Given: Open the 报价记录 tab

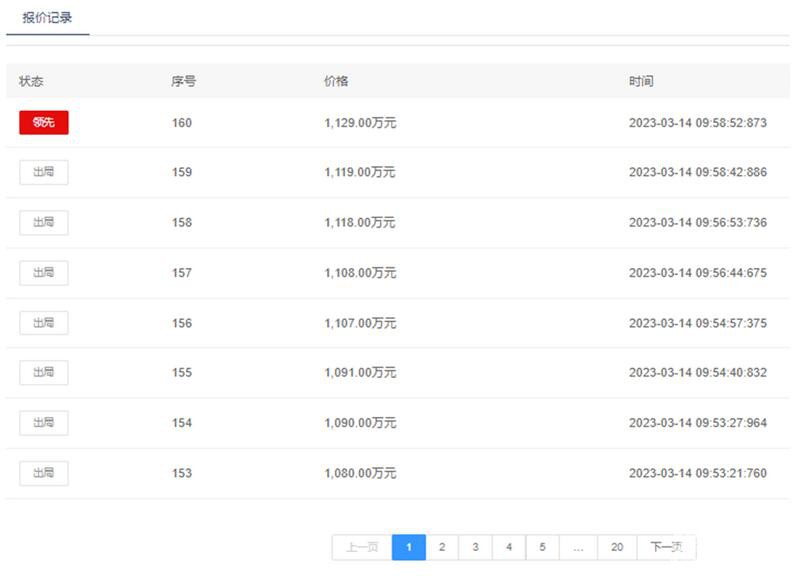Looking at the screenshot, I should pyautogui.click(x=47, y=18).
